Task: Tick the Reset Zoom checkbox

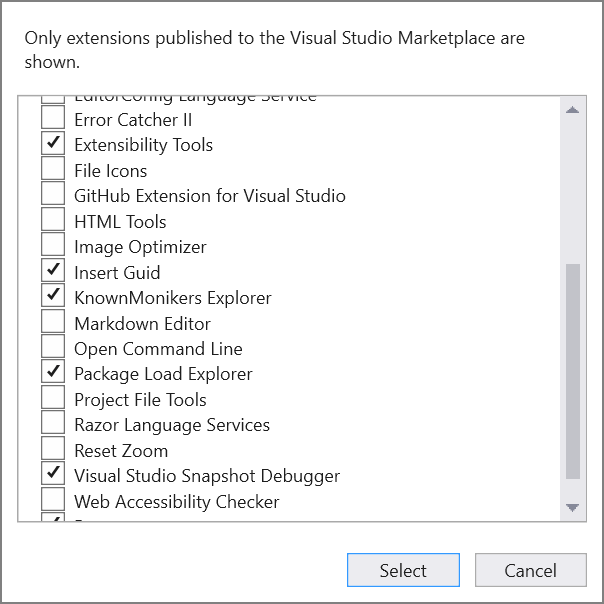Action: point(53,448)
